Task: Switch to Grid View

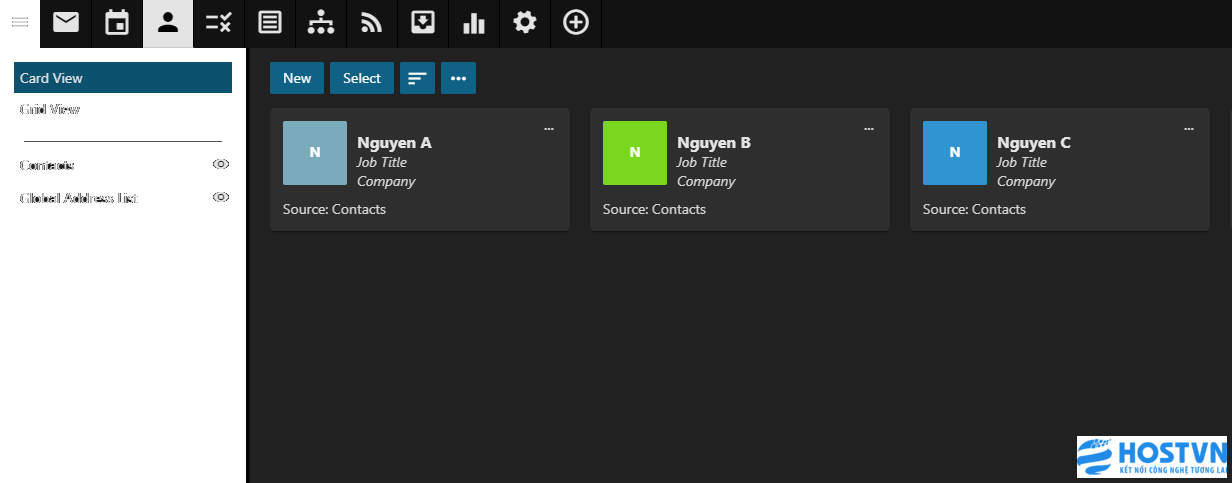Action: 50,109
